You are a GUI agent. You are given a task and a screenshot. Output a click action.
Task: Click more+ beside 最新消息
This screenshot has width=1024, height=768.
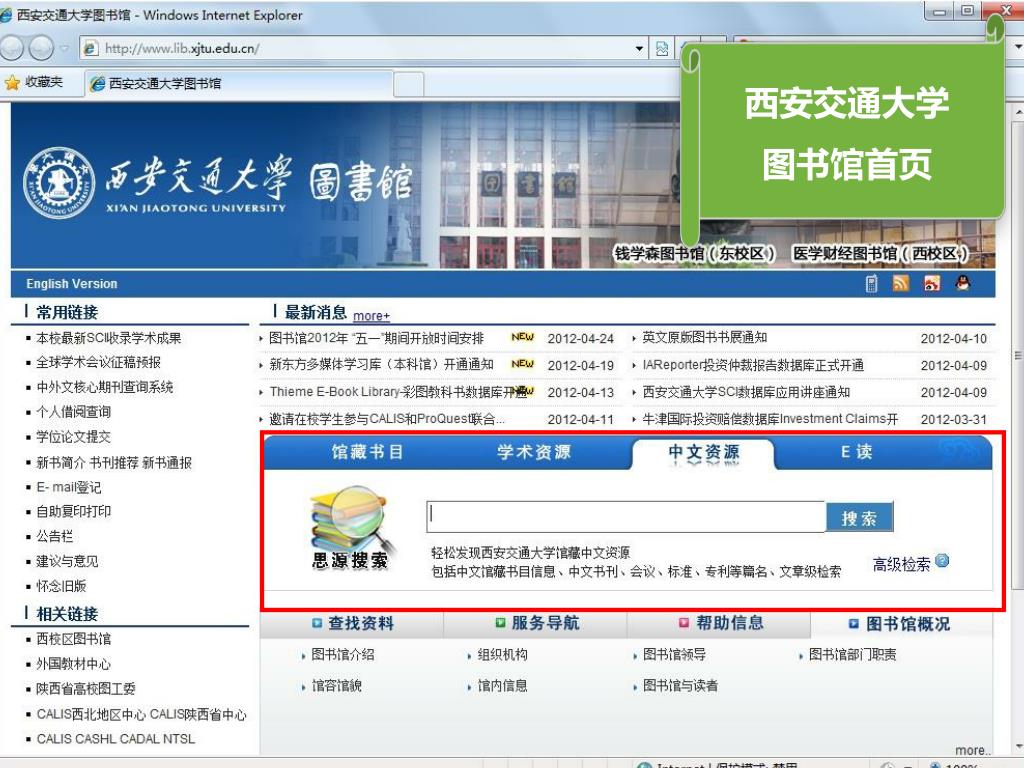pos(371,316)
